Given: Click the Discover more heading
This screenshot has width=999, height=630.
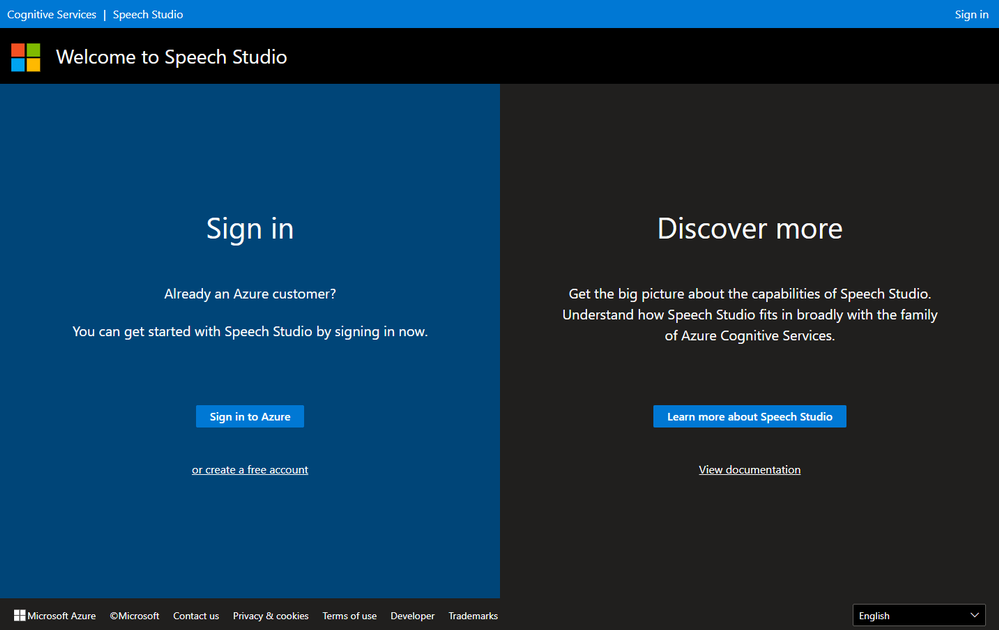Looking at the screenshot, I should [x=749, y=228].
